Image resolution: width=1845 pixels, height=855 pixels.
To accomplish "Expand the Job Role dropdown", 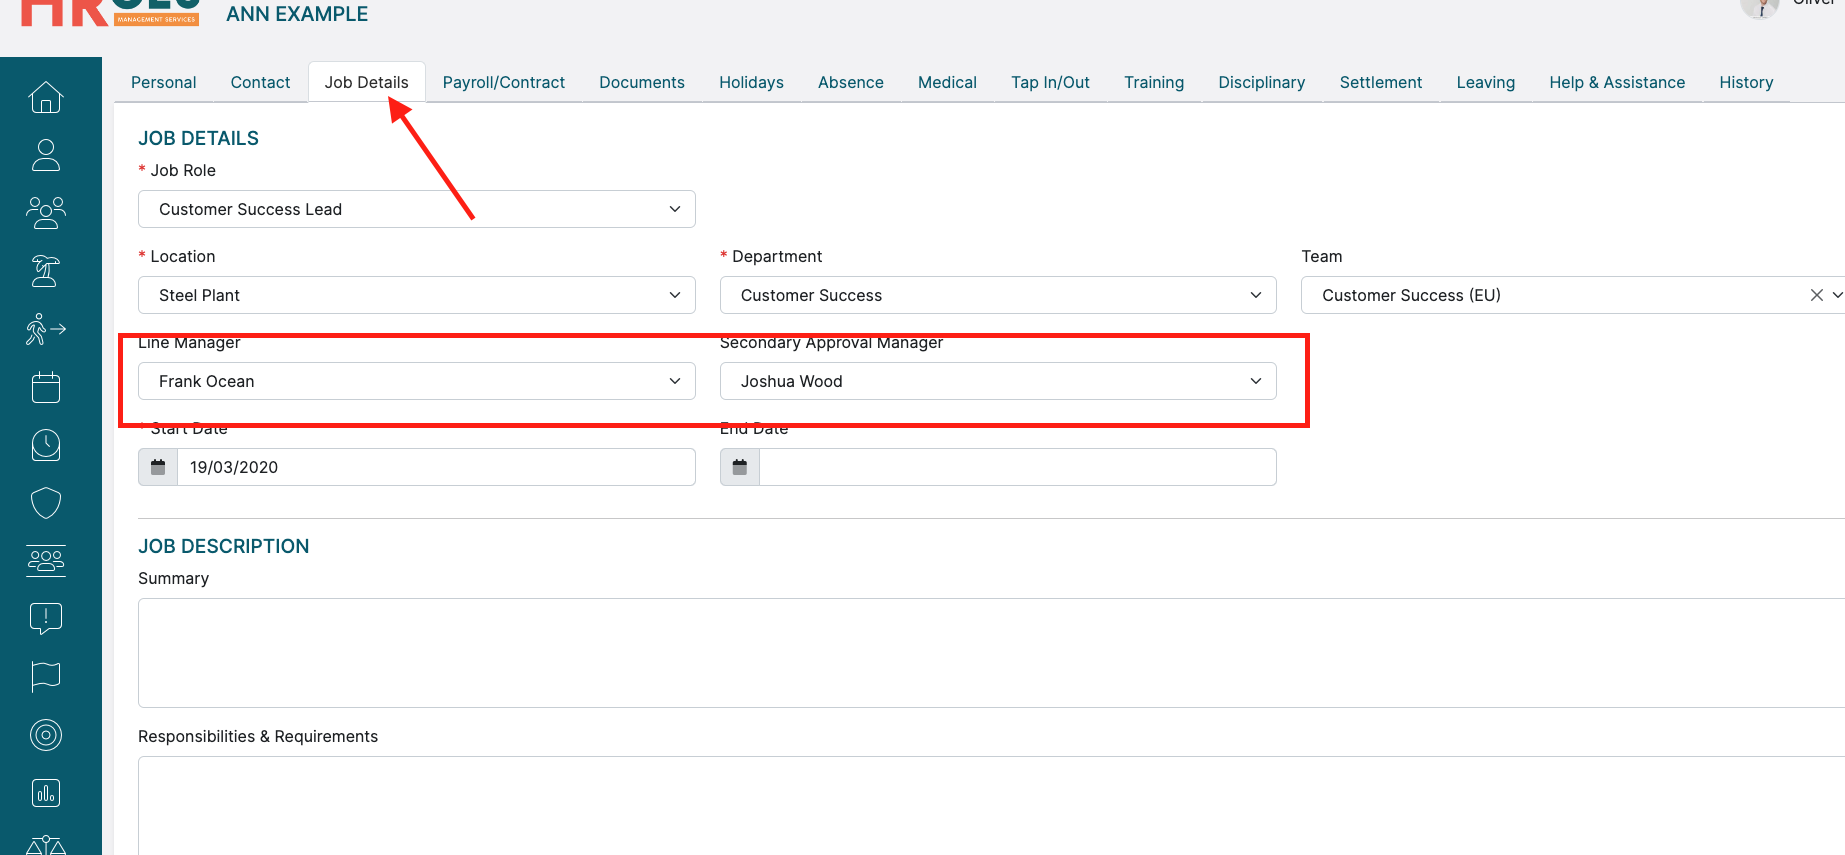I will click(x=416, y=209).
